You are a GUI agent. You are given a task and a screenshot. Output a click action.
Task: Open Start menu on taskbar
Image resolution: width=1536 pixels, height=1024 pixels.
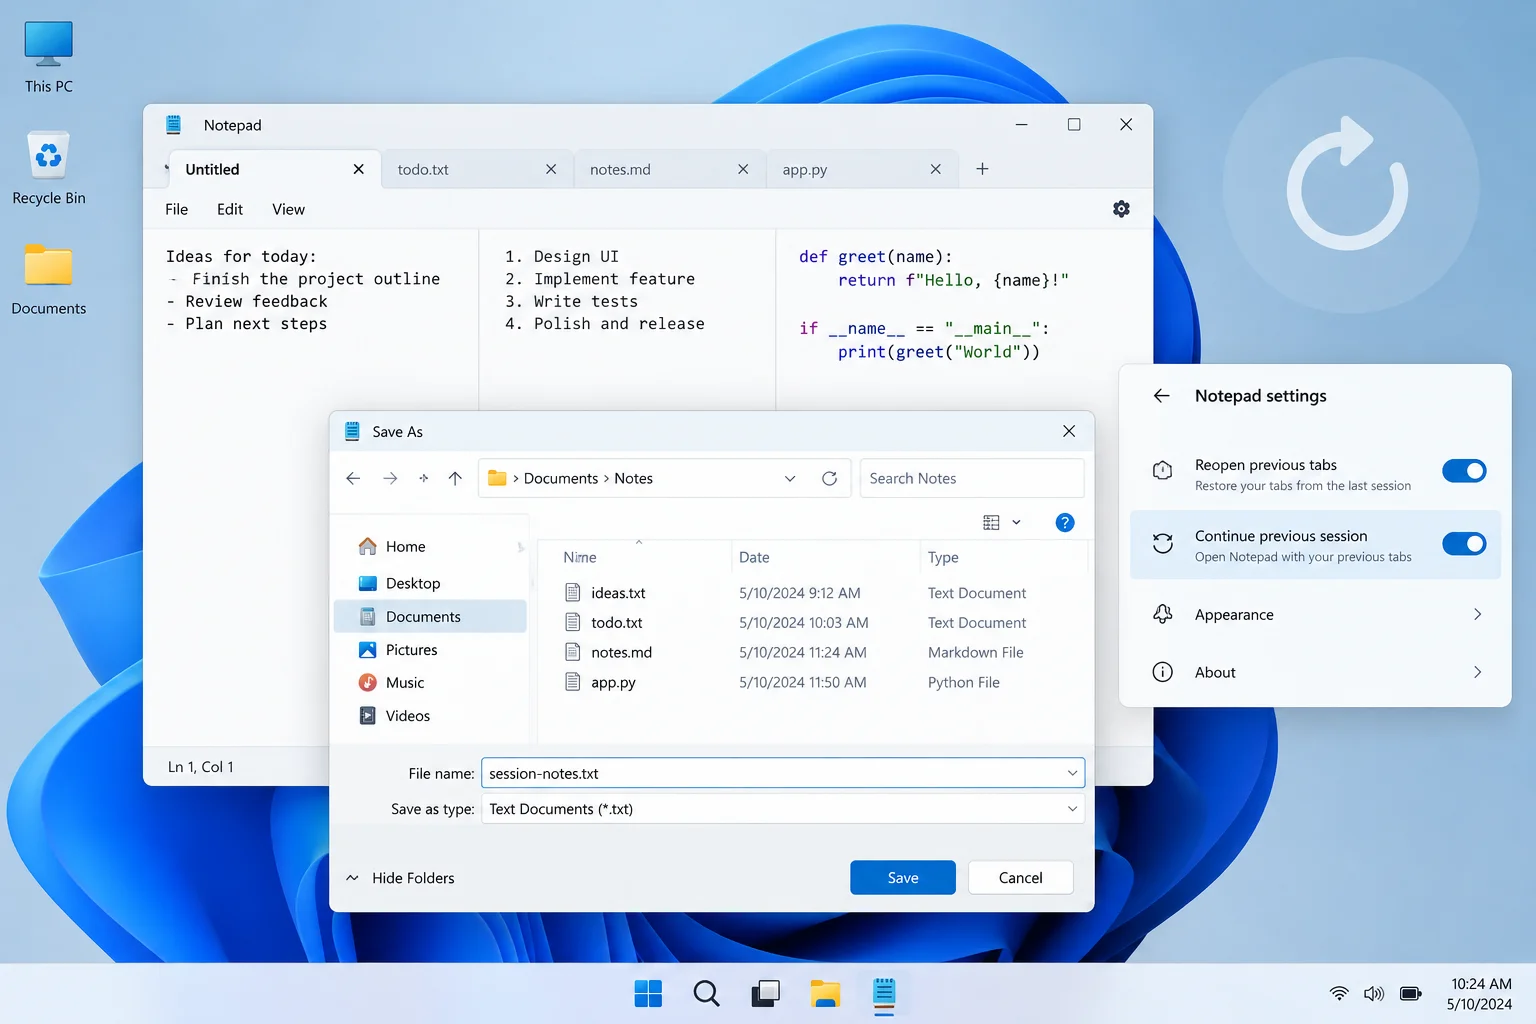(648, 993)
